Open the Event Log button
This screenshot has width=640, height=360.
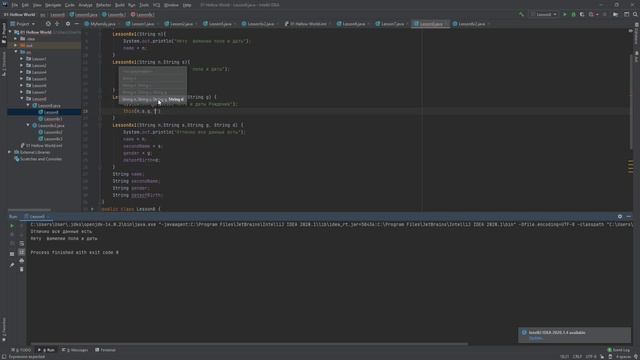619,350
